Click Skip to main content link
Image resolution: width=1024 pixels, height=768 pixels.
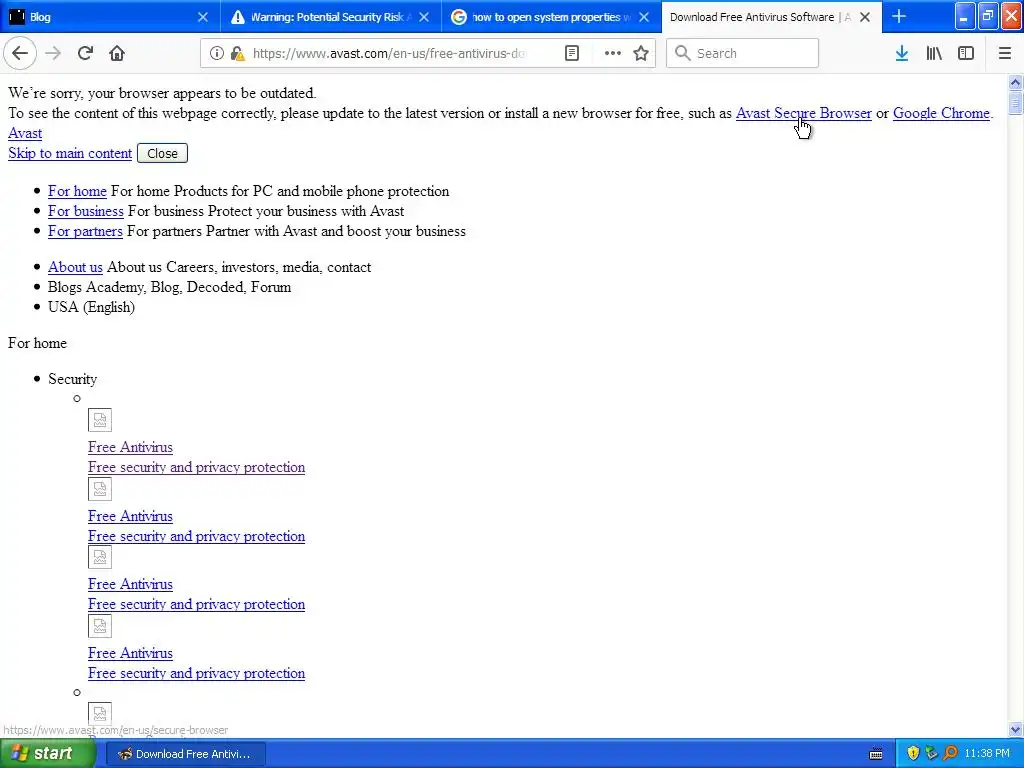(70, 153)
